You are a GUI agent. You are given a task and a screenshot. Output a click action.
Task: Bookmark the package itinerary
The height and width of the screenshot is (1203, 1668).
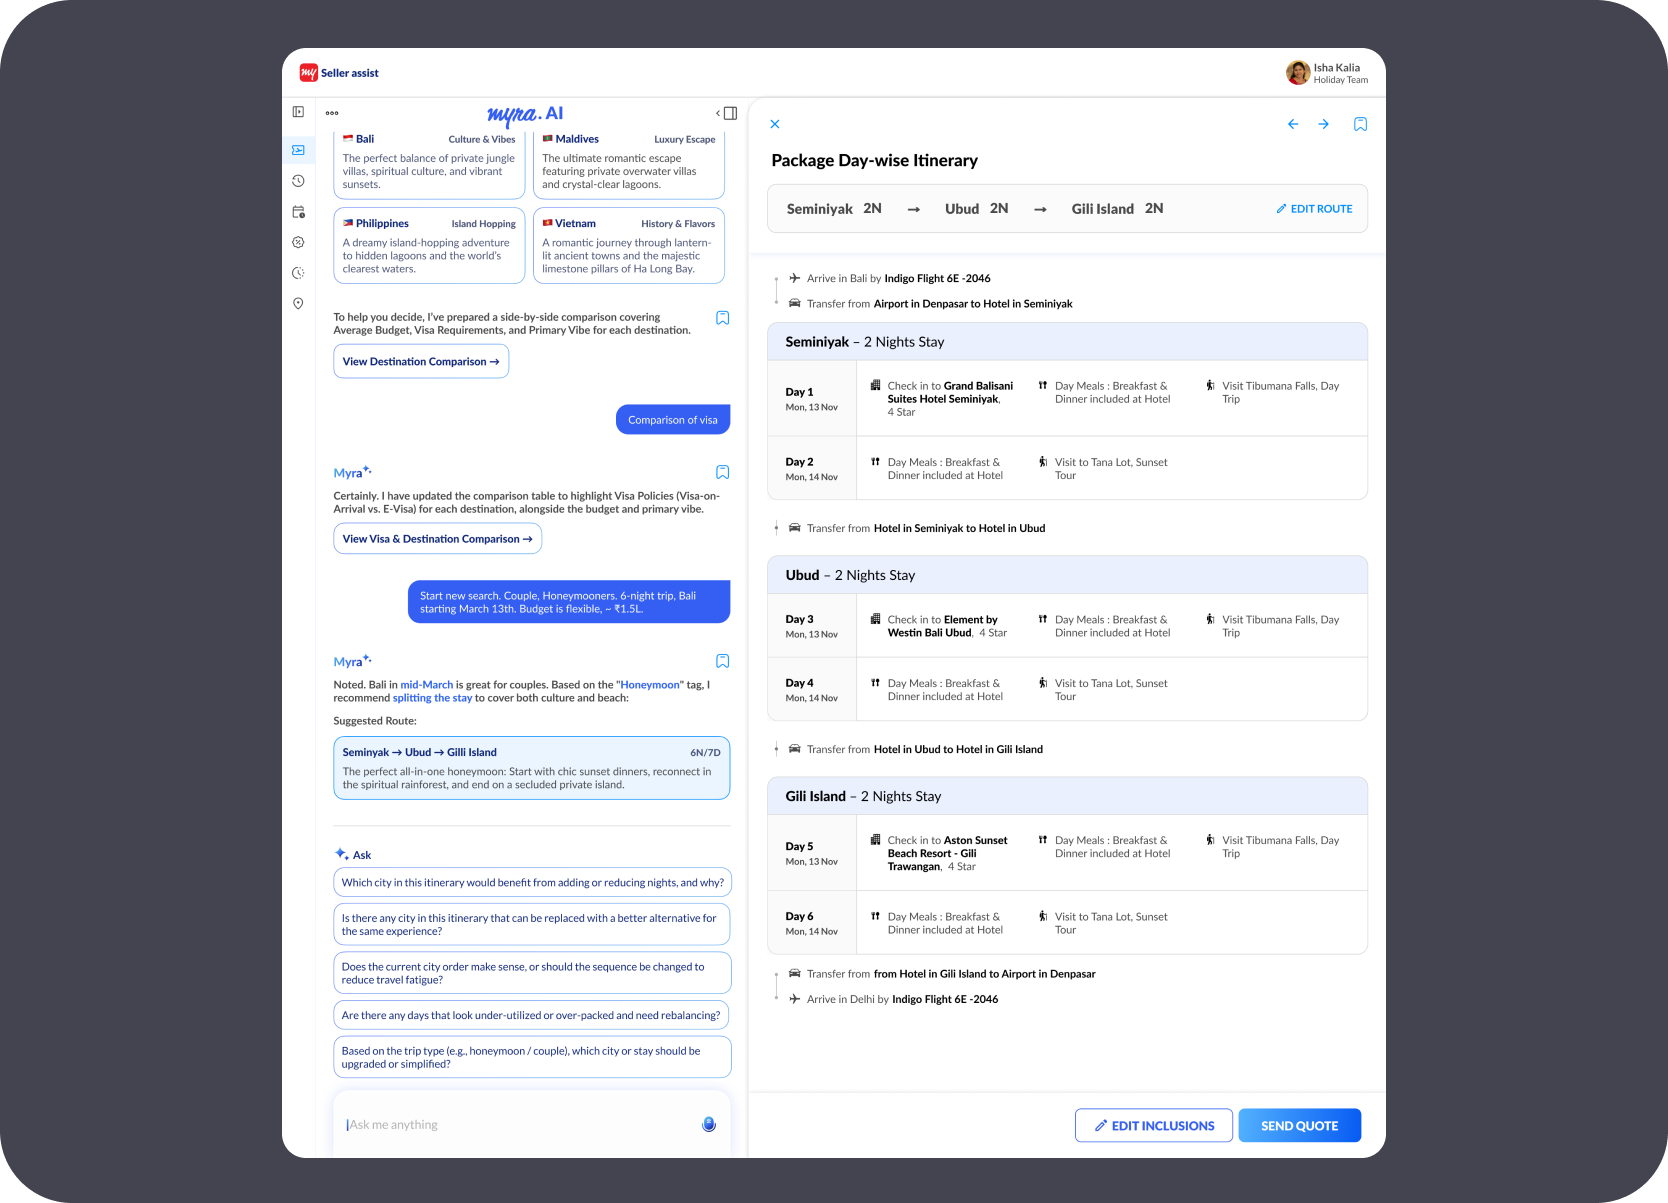pyautogui.click(x=1360, y=124)
